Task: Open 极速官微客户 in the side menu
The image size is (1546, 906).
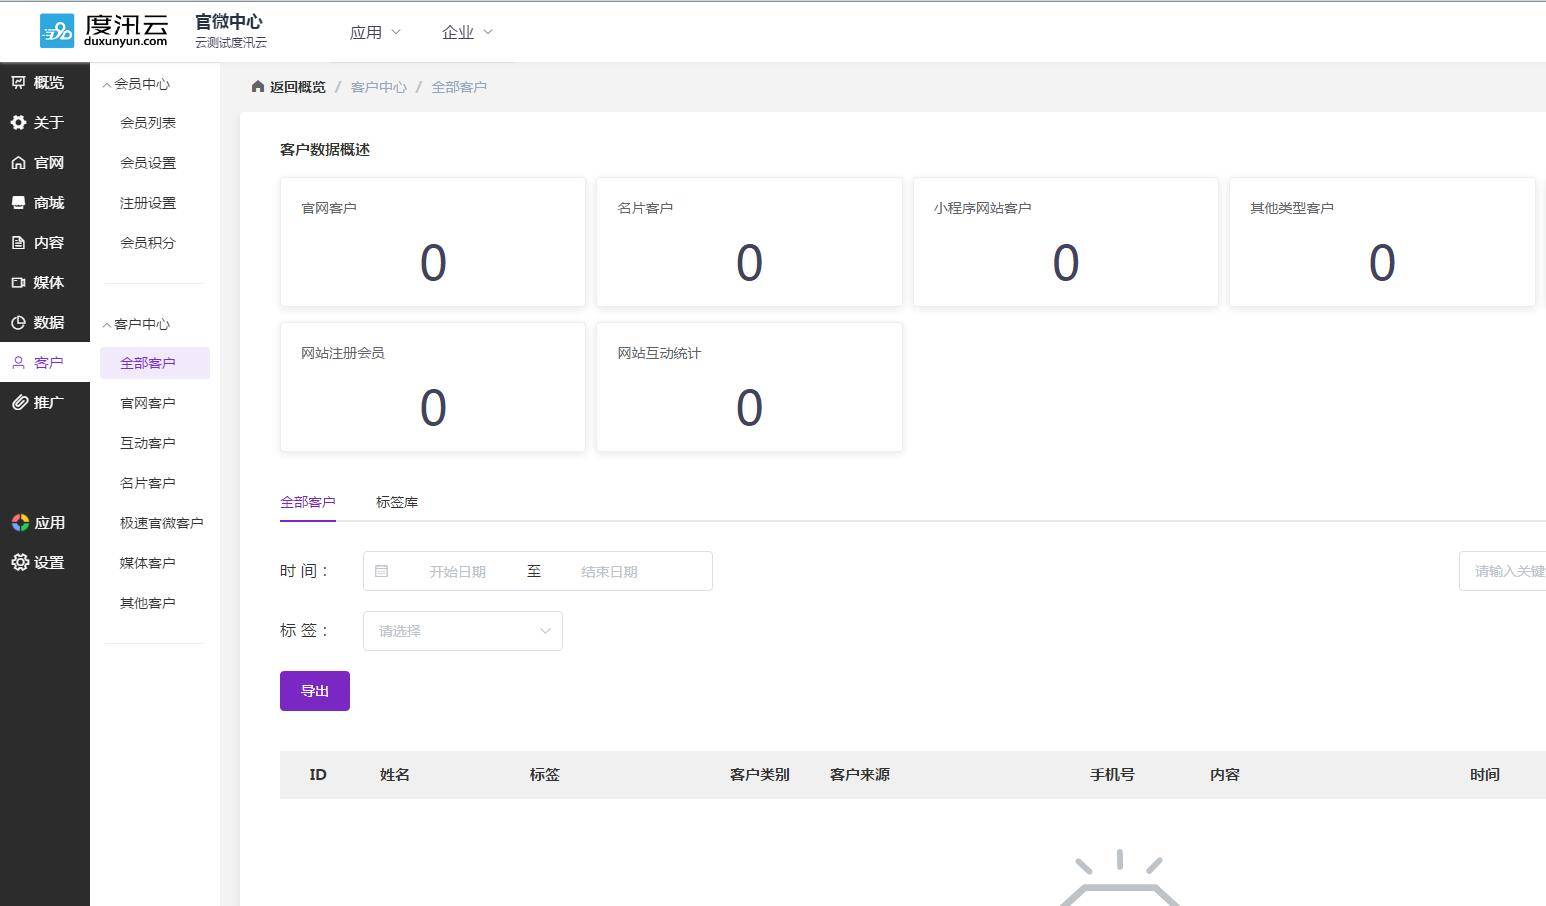Action: 162,523
